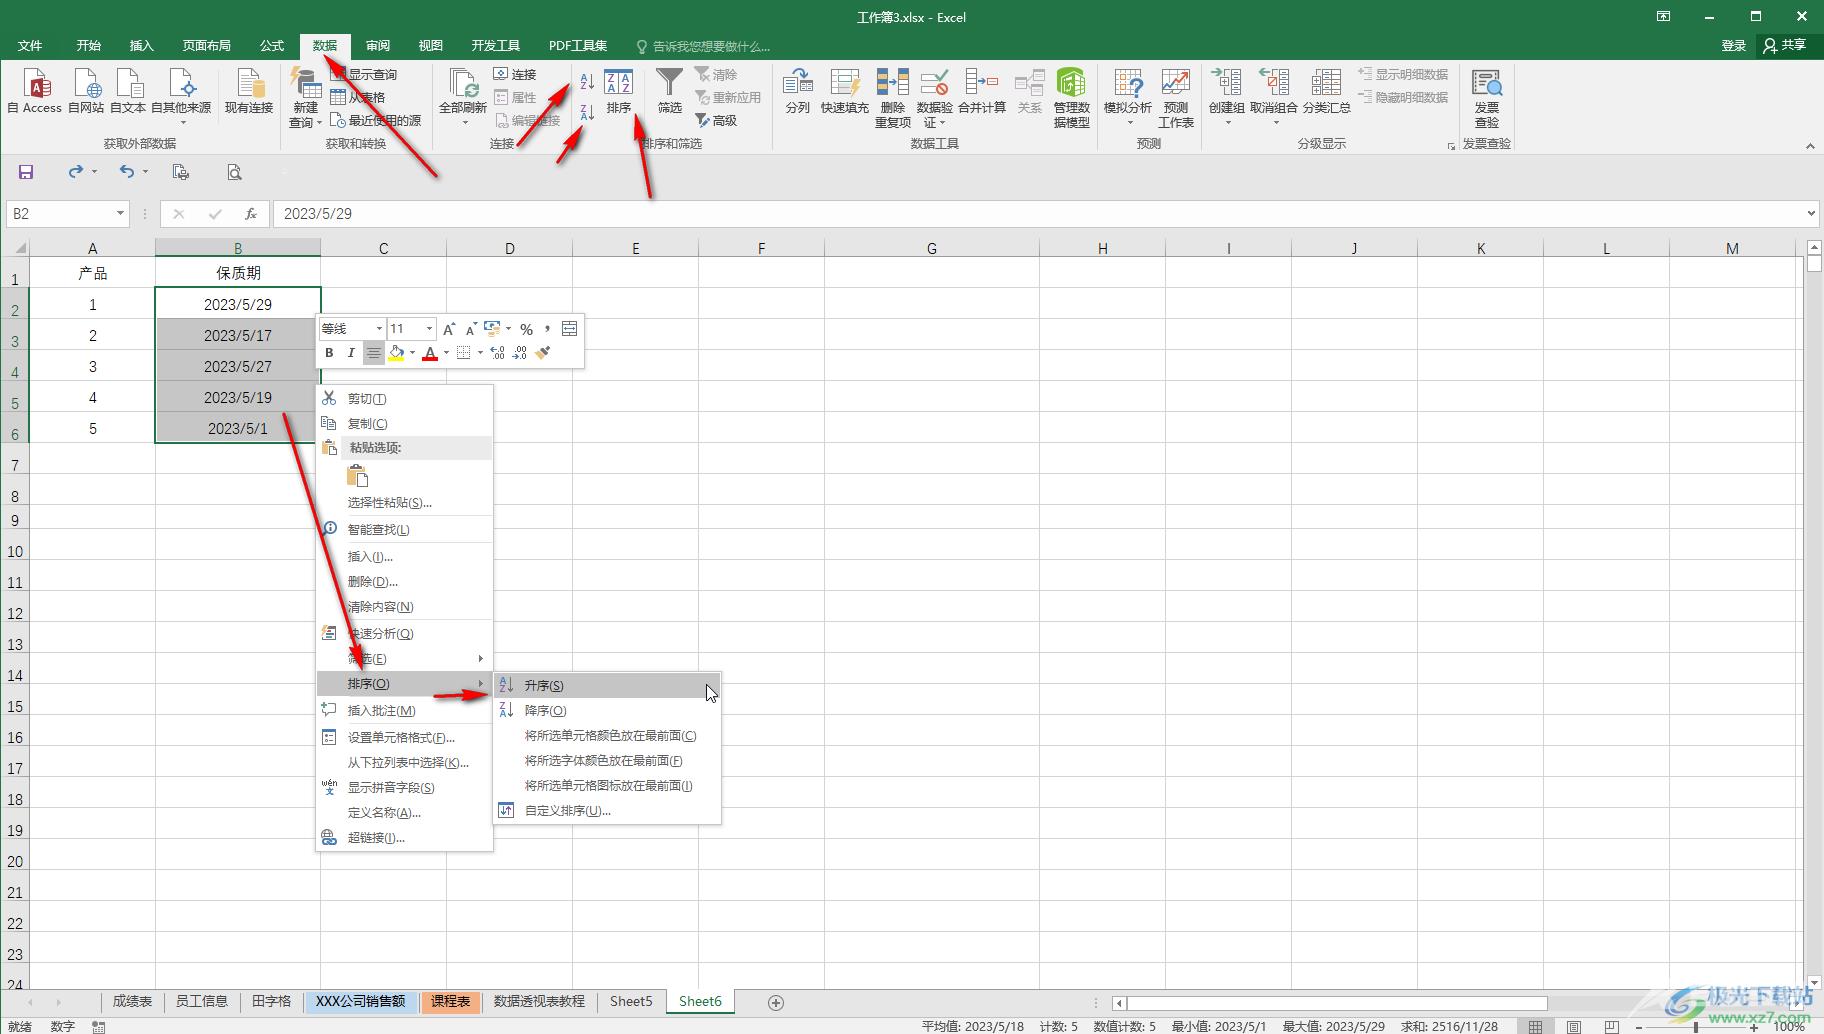Click the Sort A to Z ribbon icon
The width and height of the screenshot is (1824, 1034).
[587, 82]
